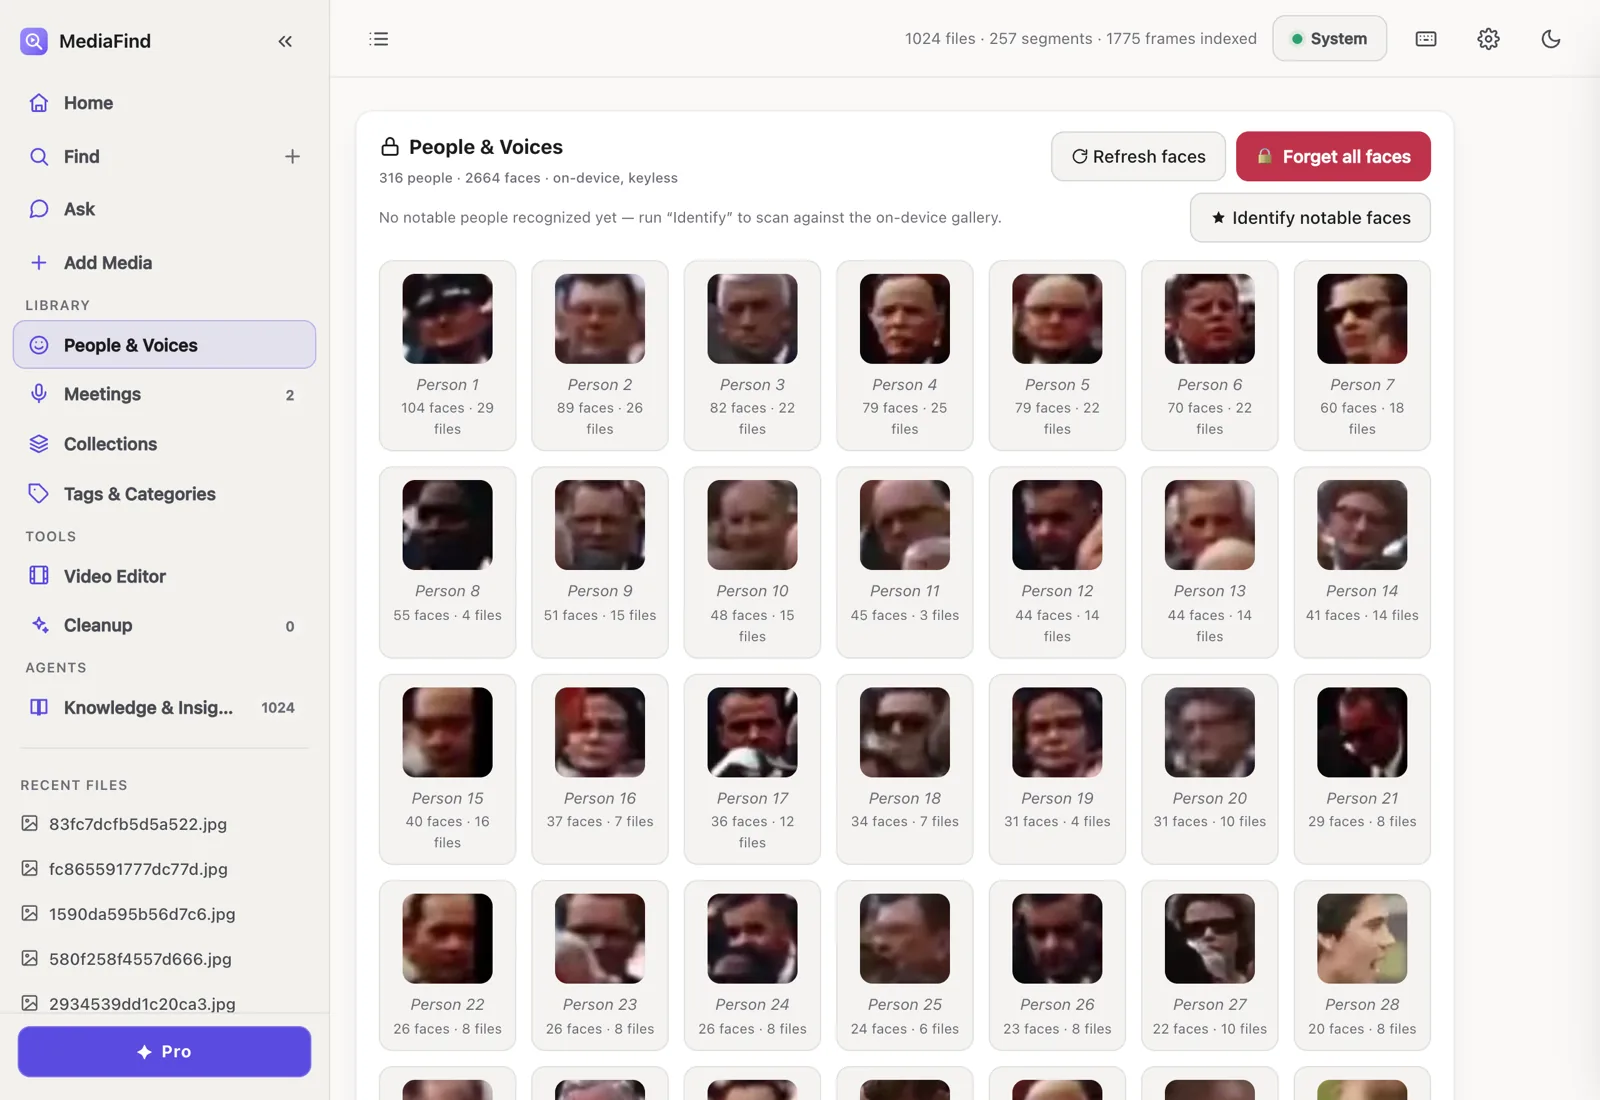The width and height of the screenshot is (1600, 1100).
Task: Click Refresh faces button
Action: coord(1138,157)
